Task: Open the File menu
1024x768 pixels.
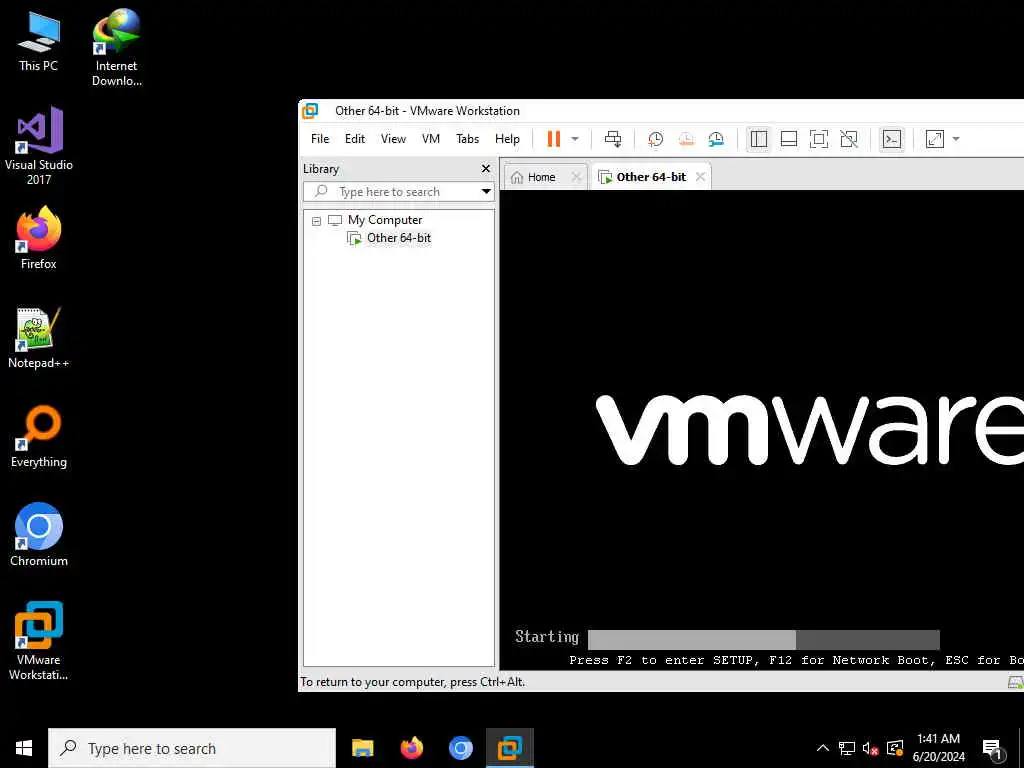Action: click(320, 138)
